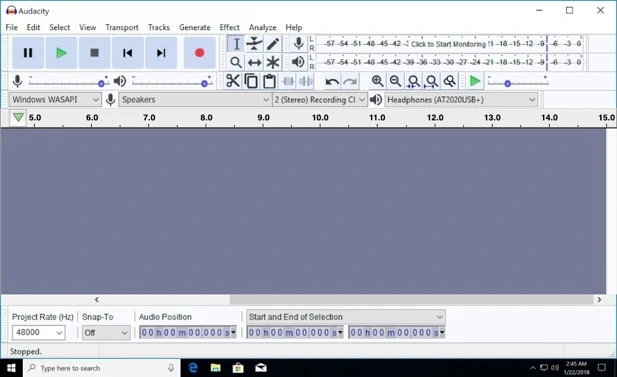The height and width of the screenshot is (377, 617).
Task: Open the Snap-To Off dropdown
Action: (x=106, y=333)
